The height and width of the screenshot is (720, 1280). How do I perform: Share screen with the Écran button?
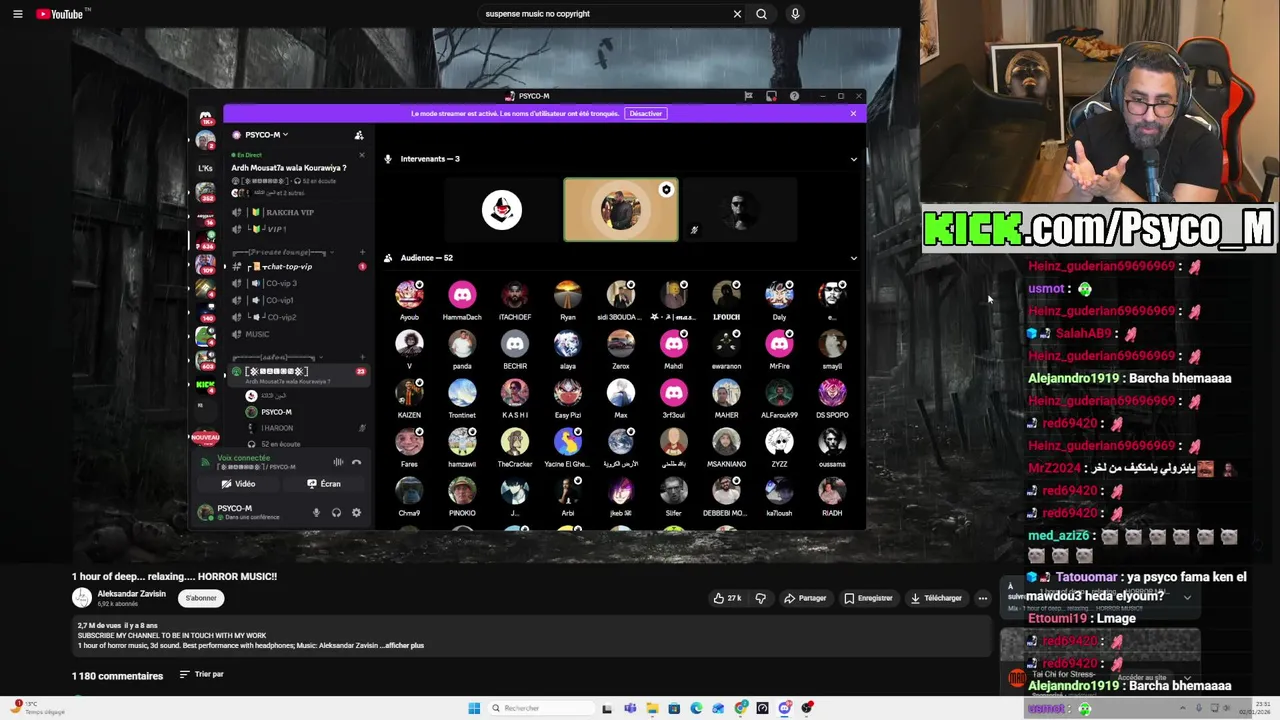(324, 484)
